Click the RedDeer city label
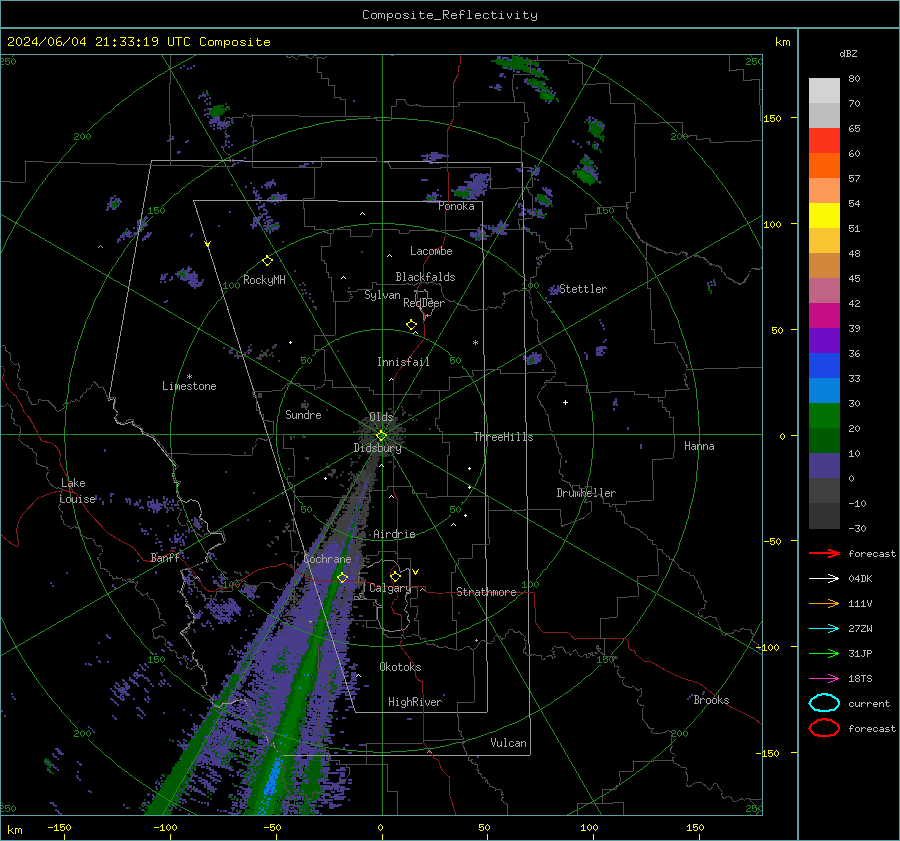 (424, 303)
